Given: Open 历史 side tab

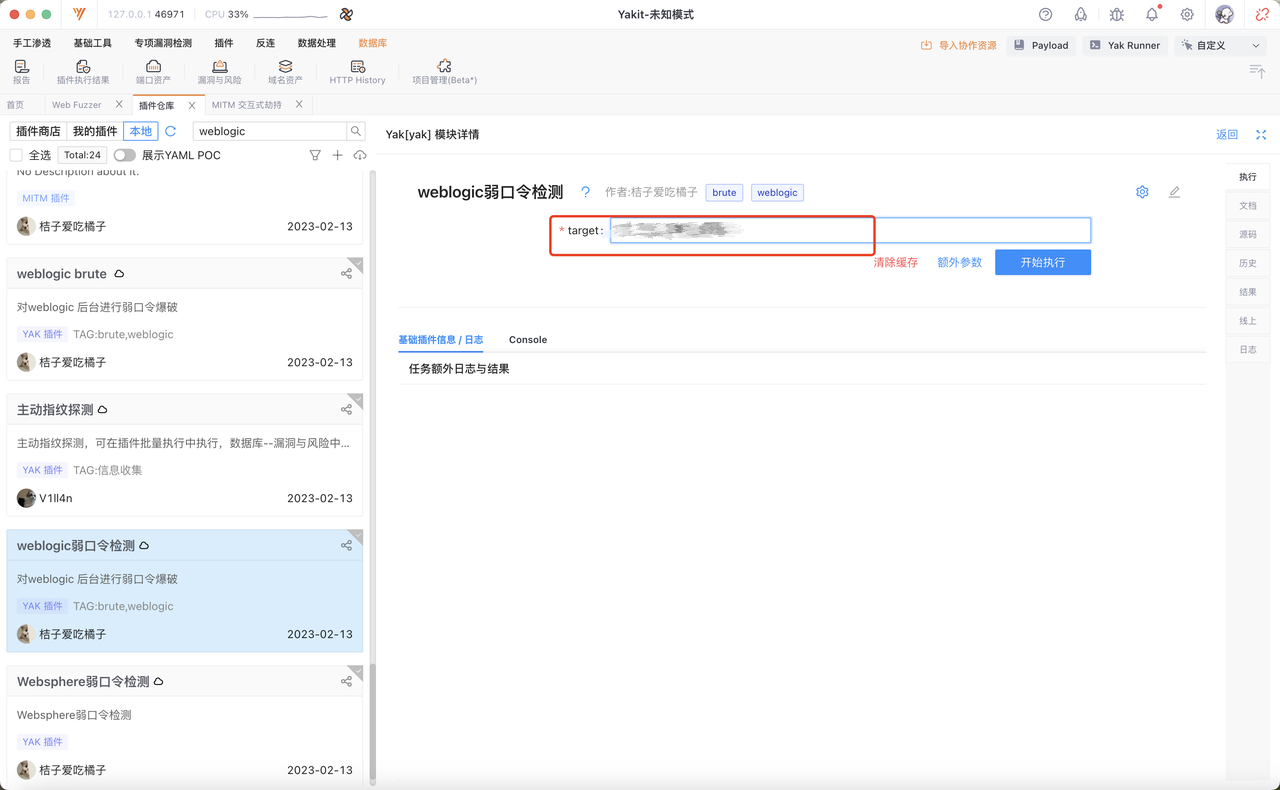Looking at the screenshot, I should pos(1247,263).
